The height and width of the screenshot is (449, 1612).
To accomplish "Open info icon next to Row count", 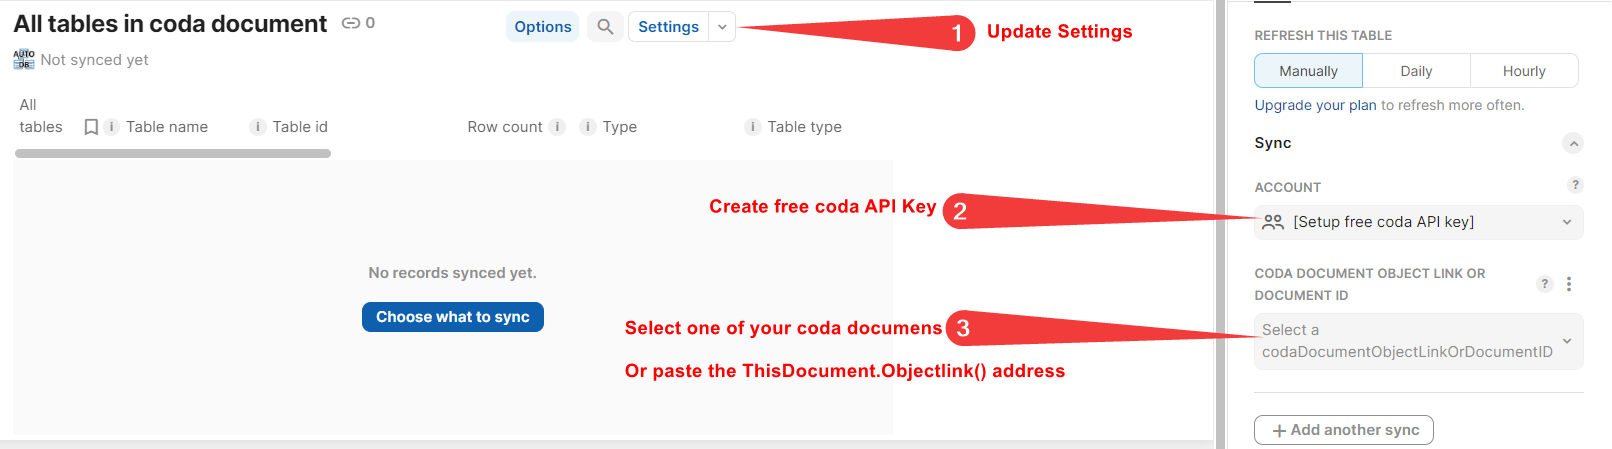I will tap(557, 127).
